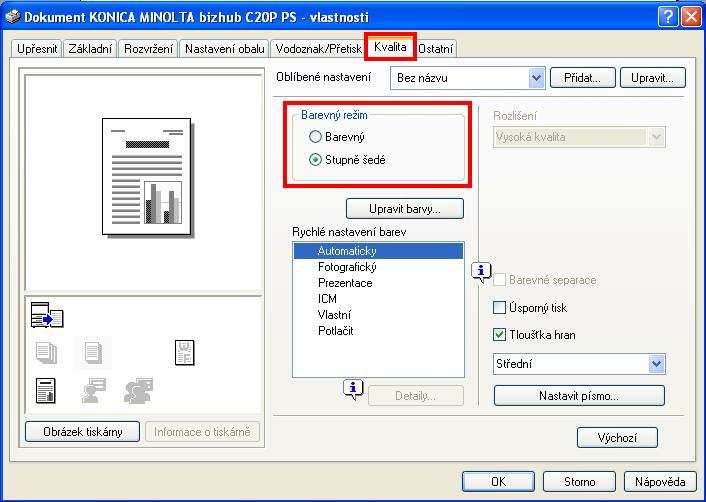Switch to Nastavení obalu tab

(224, 49)
